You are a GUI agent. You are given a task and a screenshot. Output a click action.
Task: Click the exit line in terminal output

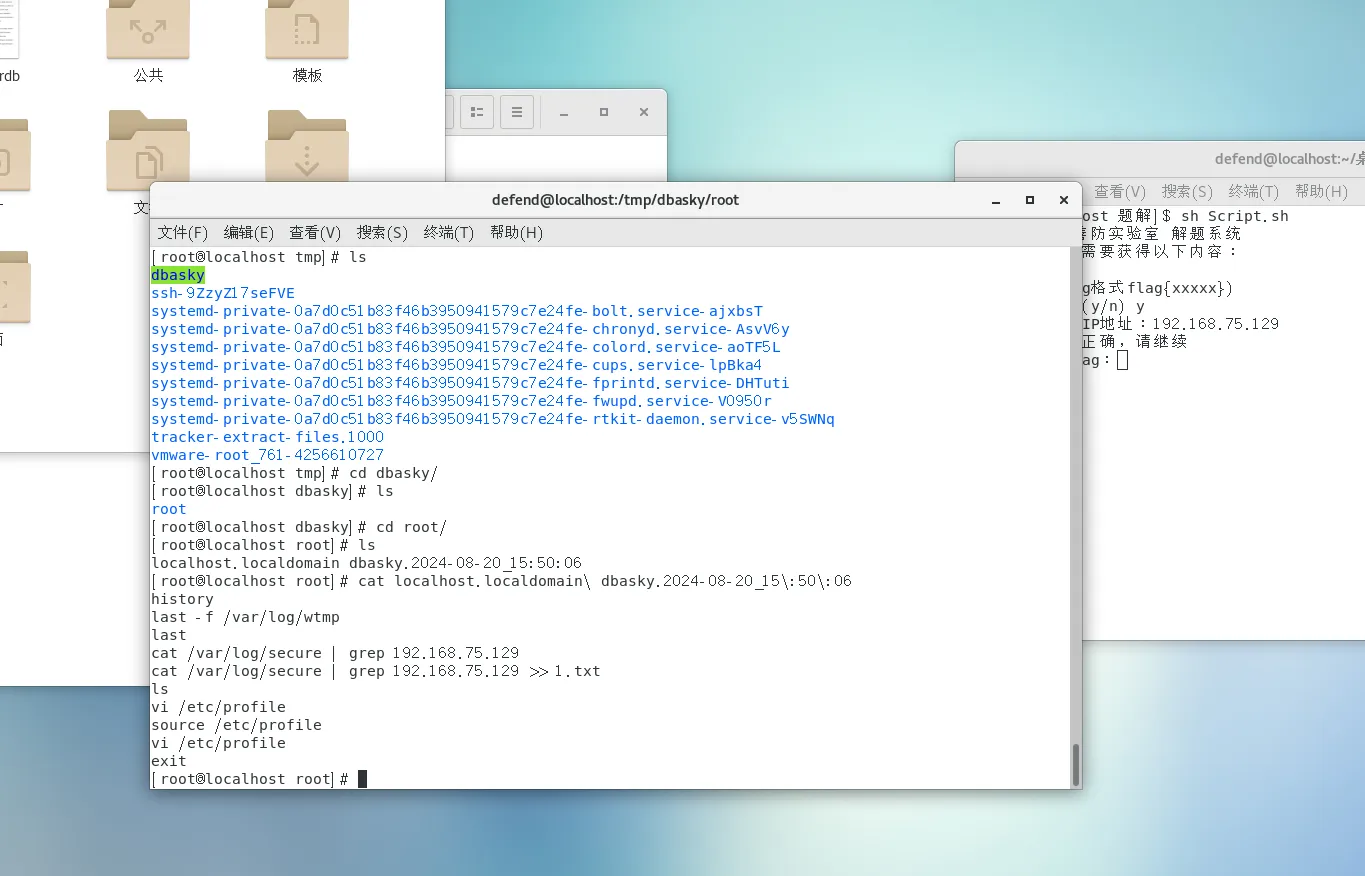(x=169, y=761)
